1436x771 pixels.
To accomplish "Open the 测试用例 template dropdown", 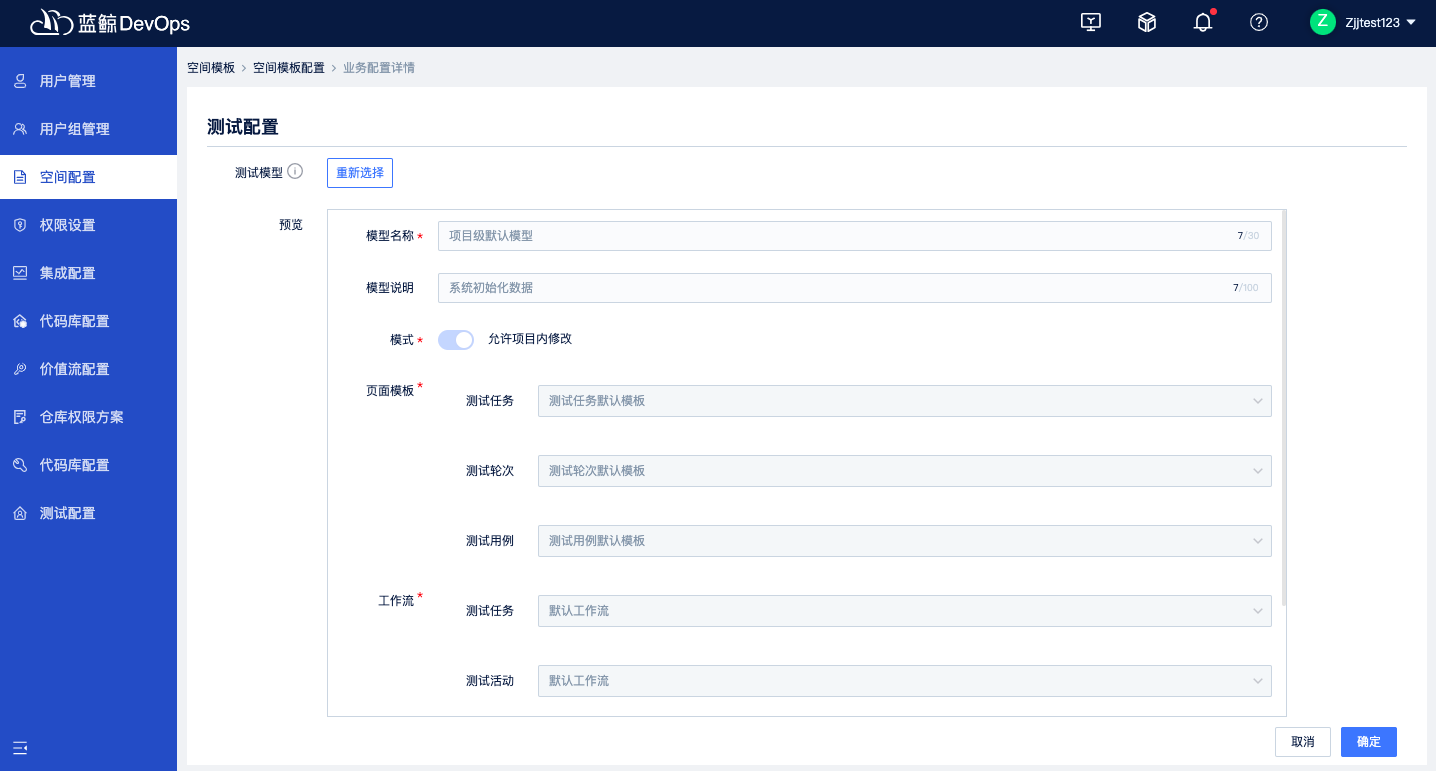I will (905, 541).
